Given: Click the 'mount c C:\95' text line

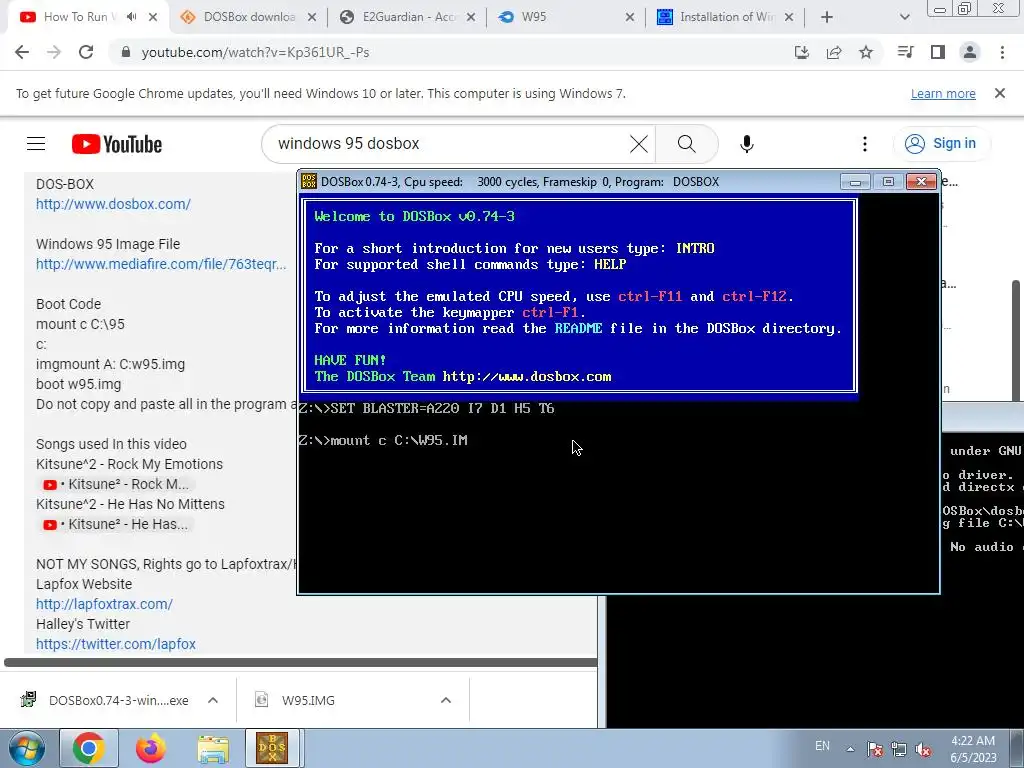Looking at the screenshot, I should [80, 324].
